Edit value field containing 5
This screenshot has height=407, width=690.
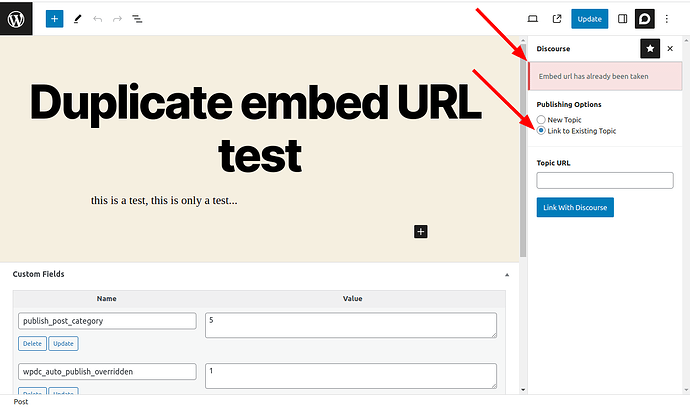coord(351,325)
